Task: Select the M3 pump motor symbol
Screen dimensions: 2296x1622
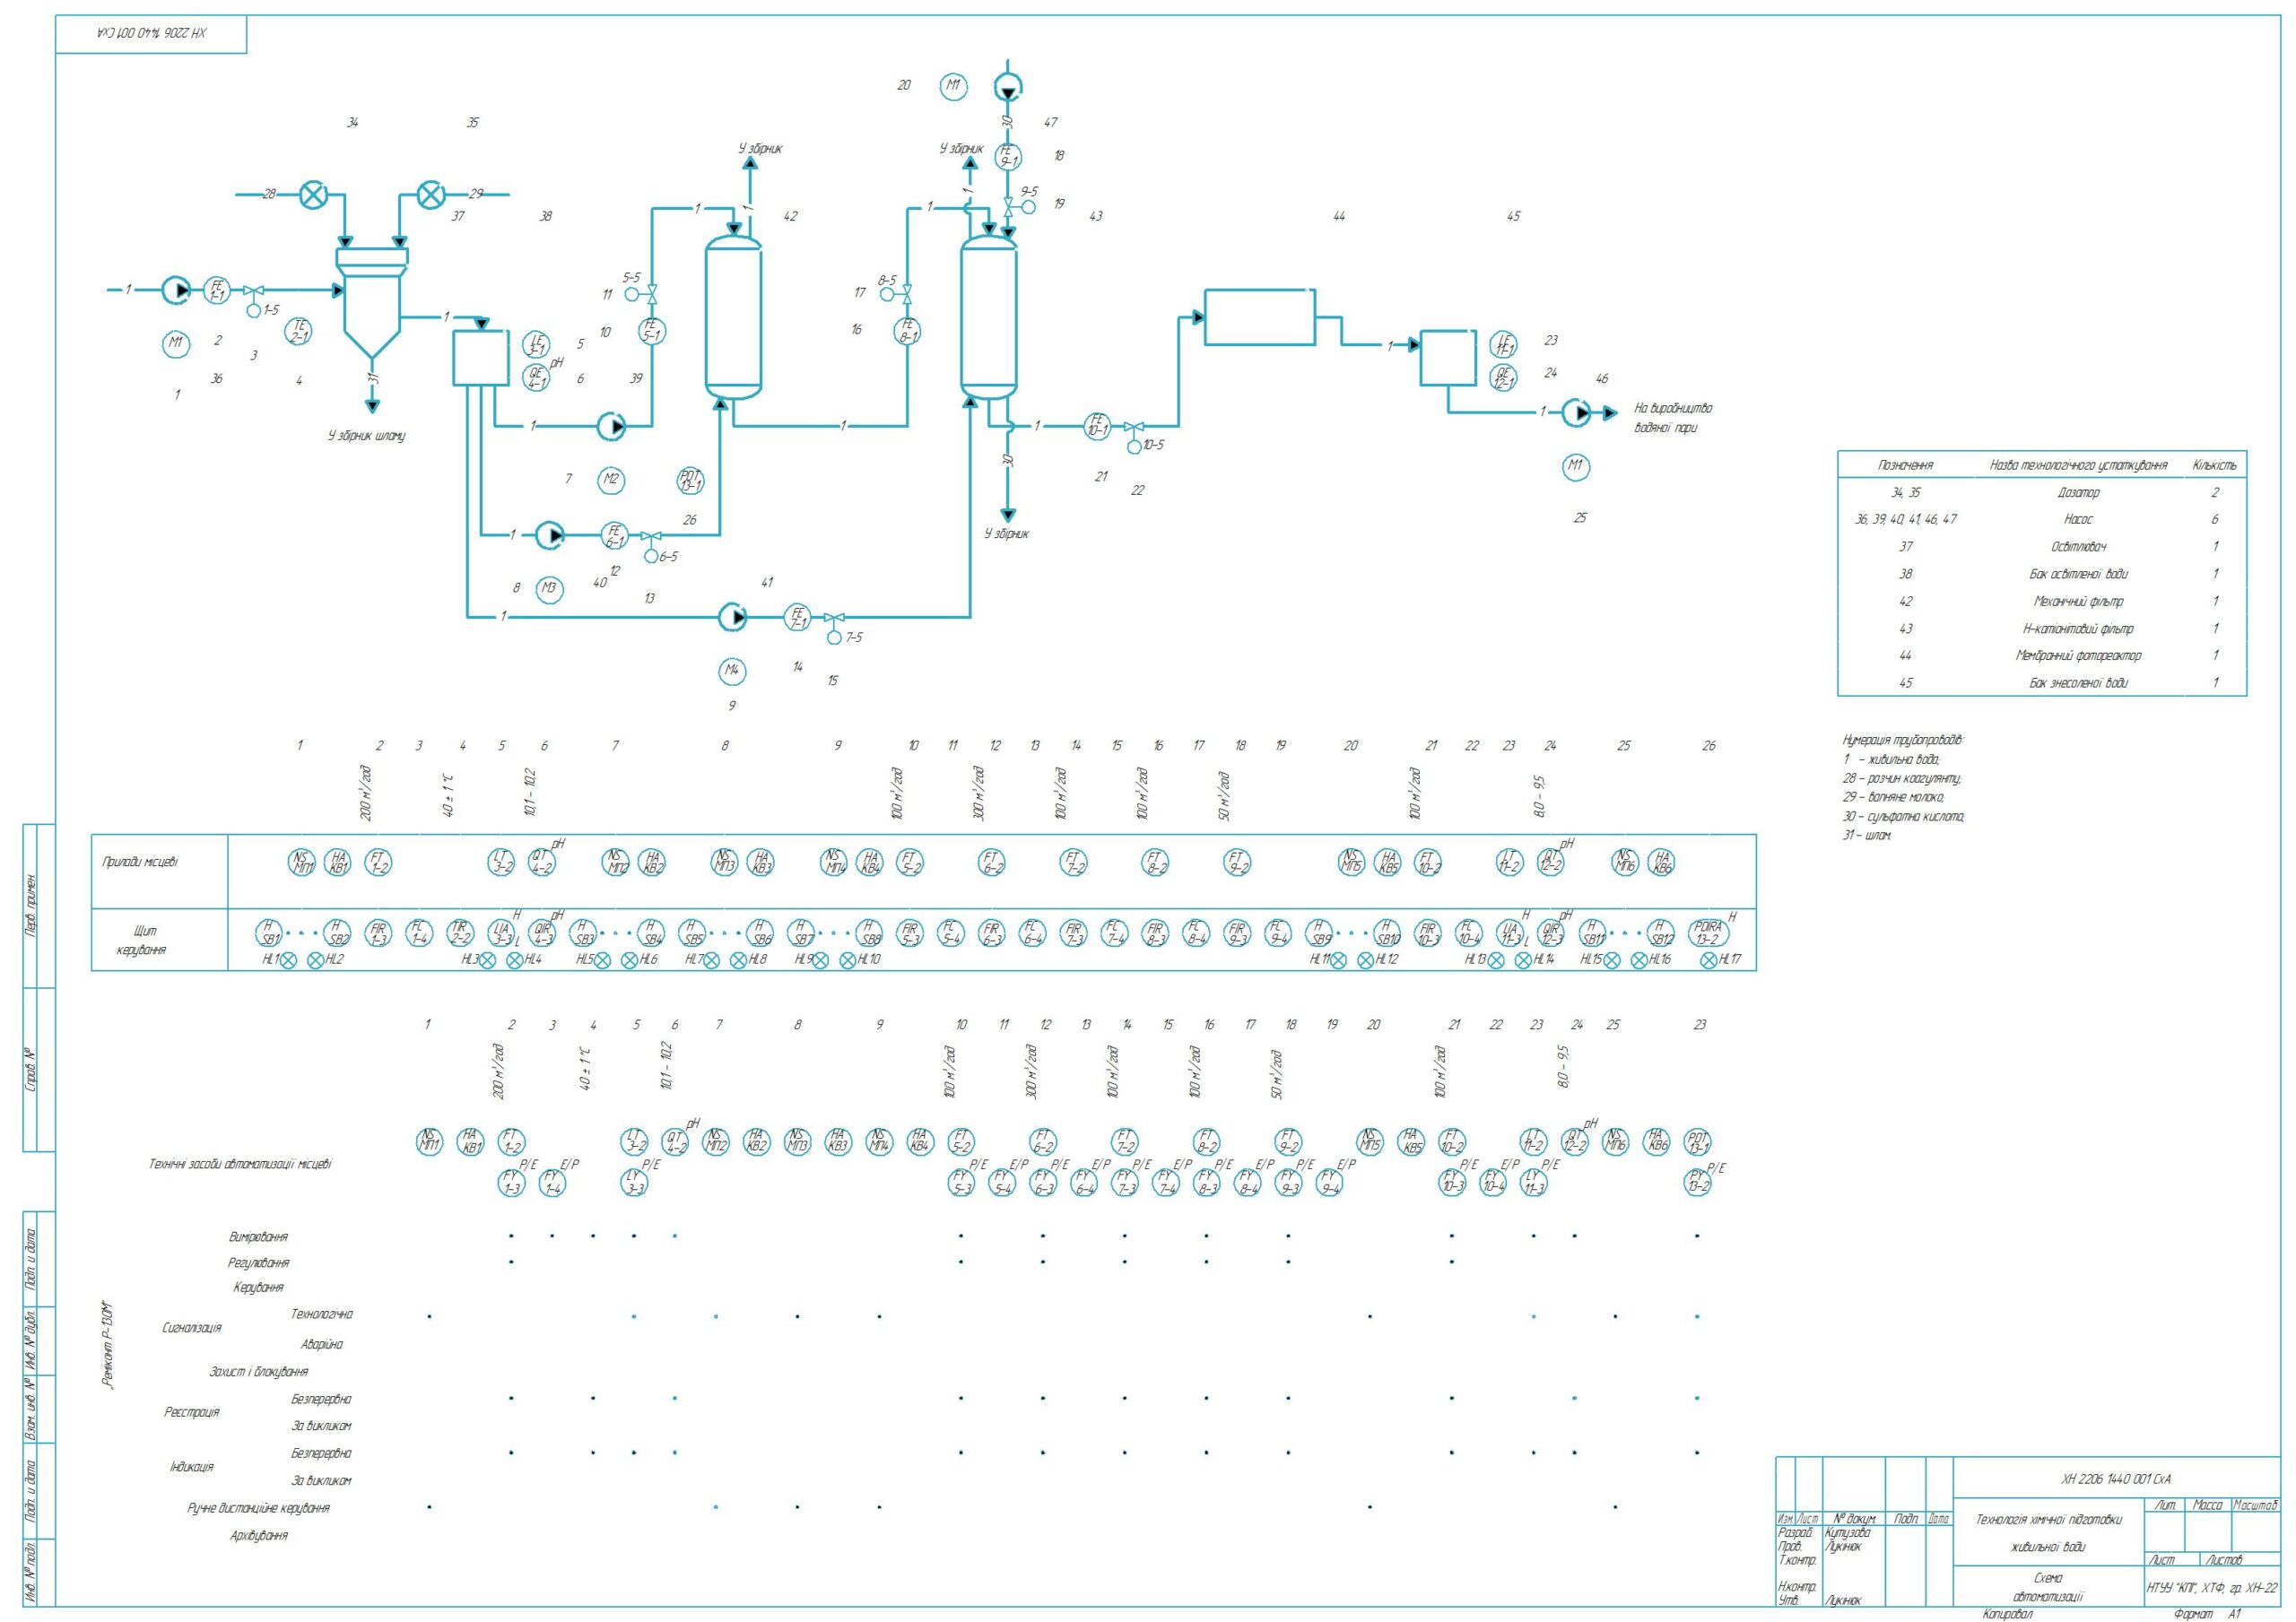Action: (548, 589)
